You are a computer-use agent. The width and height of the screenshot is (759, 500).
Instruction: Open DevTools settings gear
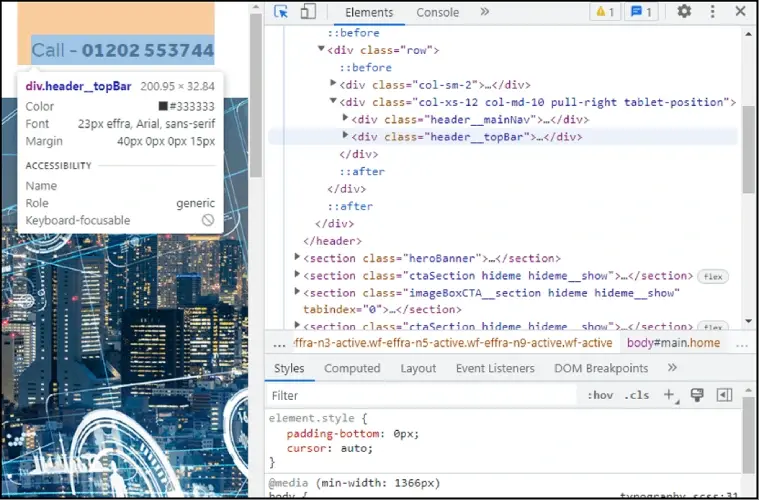(x=684, y=12)
